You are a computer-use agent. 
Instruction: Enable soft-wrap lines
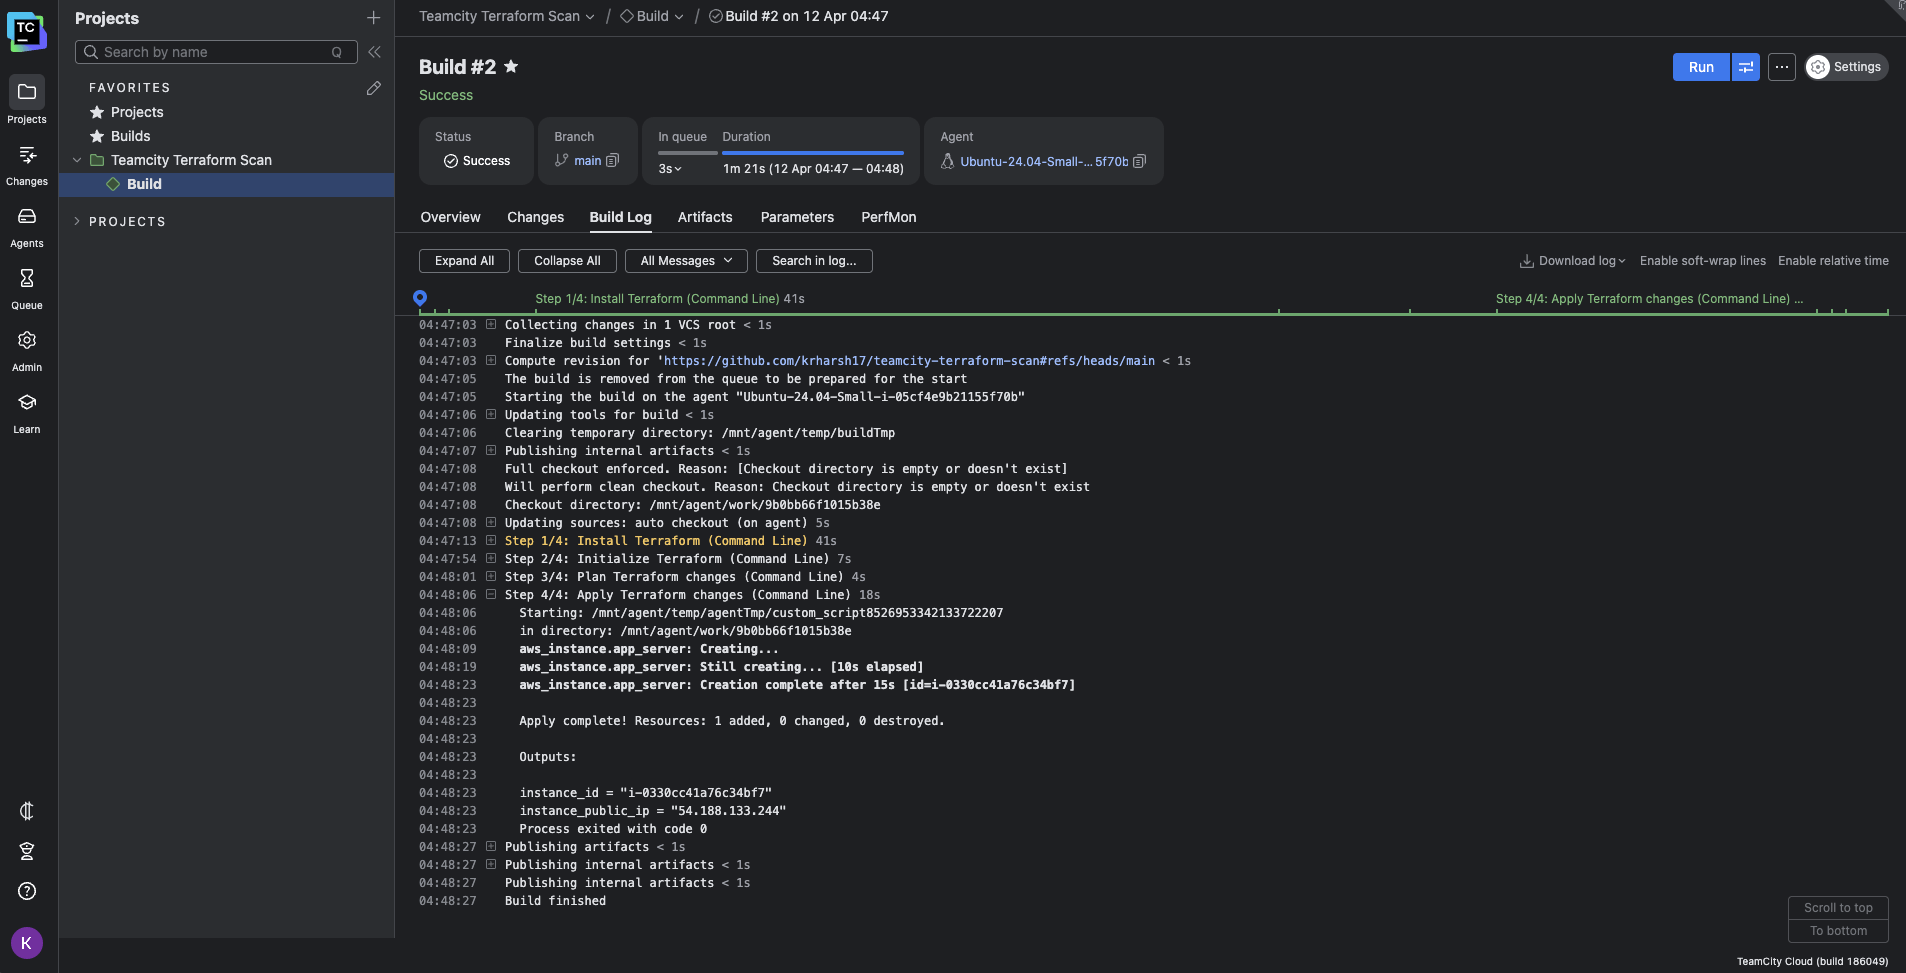(1703, 261)
